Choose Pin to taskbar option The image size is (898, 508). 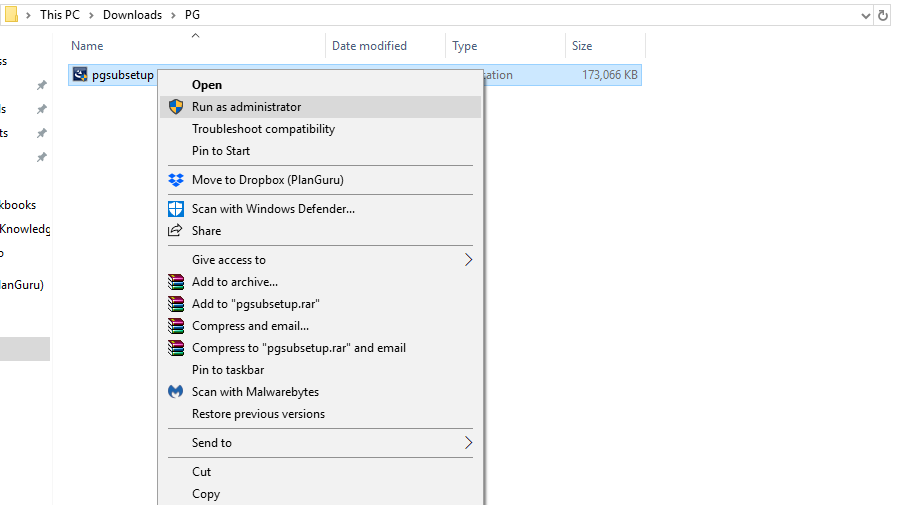point(228,370)
